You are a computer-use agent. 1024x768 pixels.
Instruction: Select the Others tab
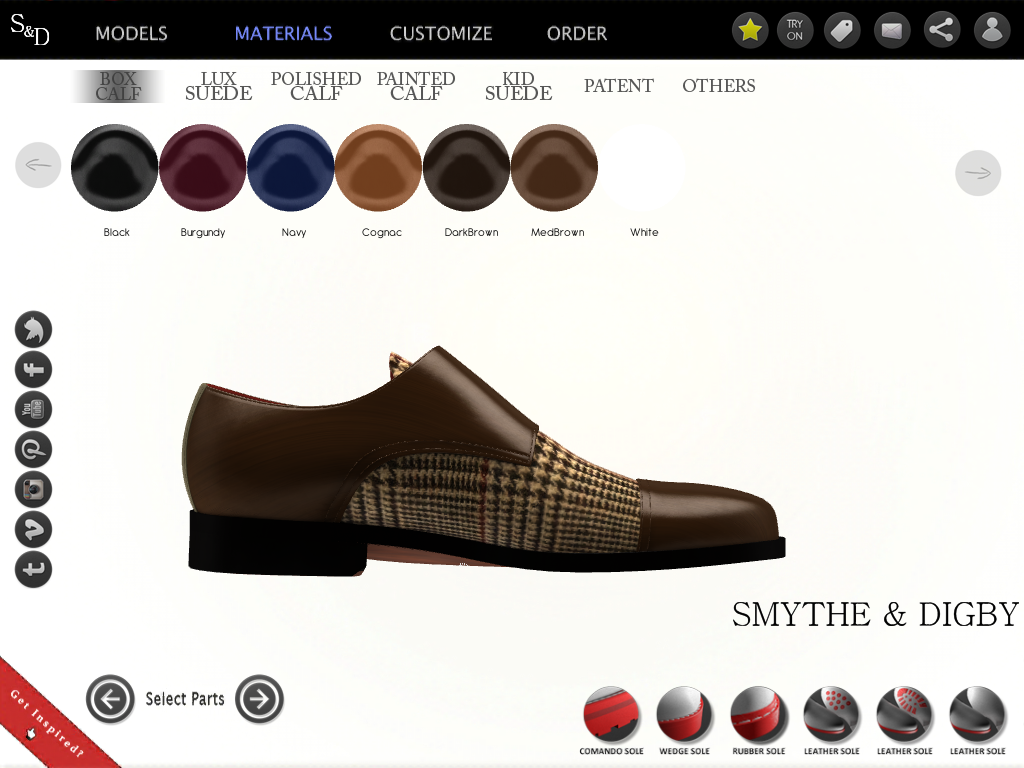(718, 86)
